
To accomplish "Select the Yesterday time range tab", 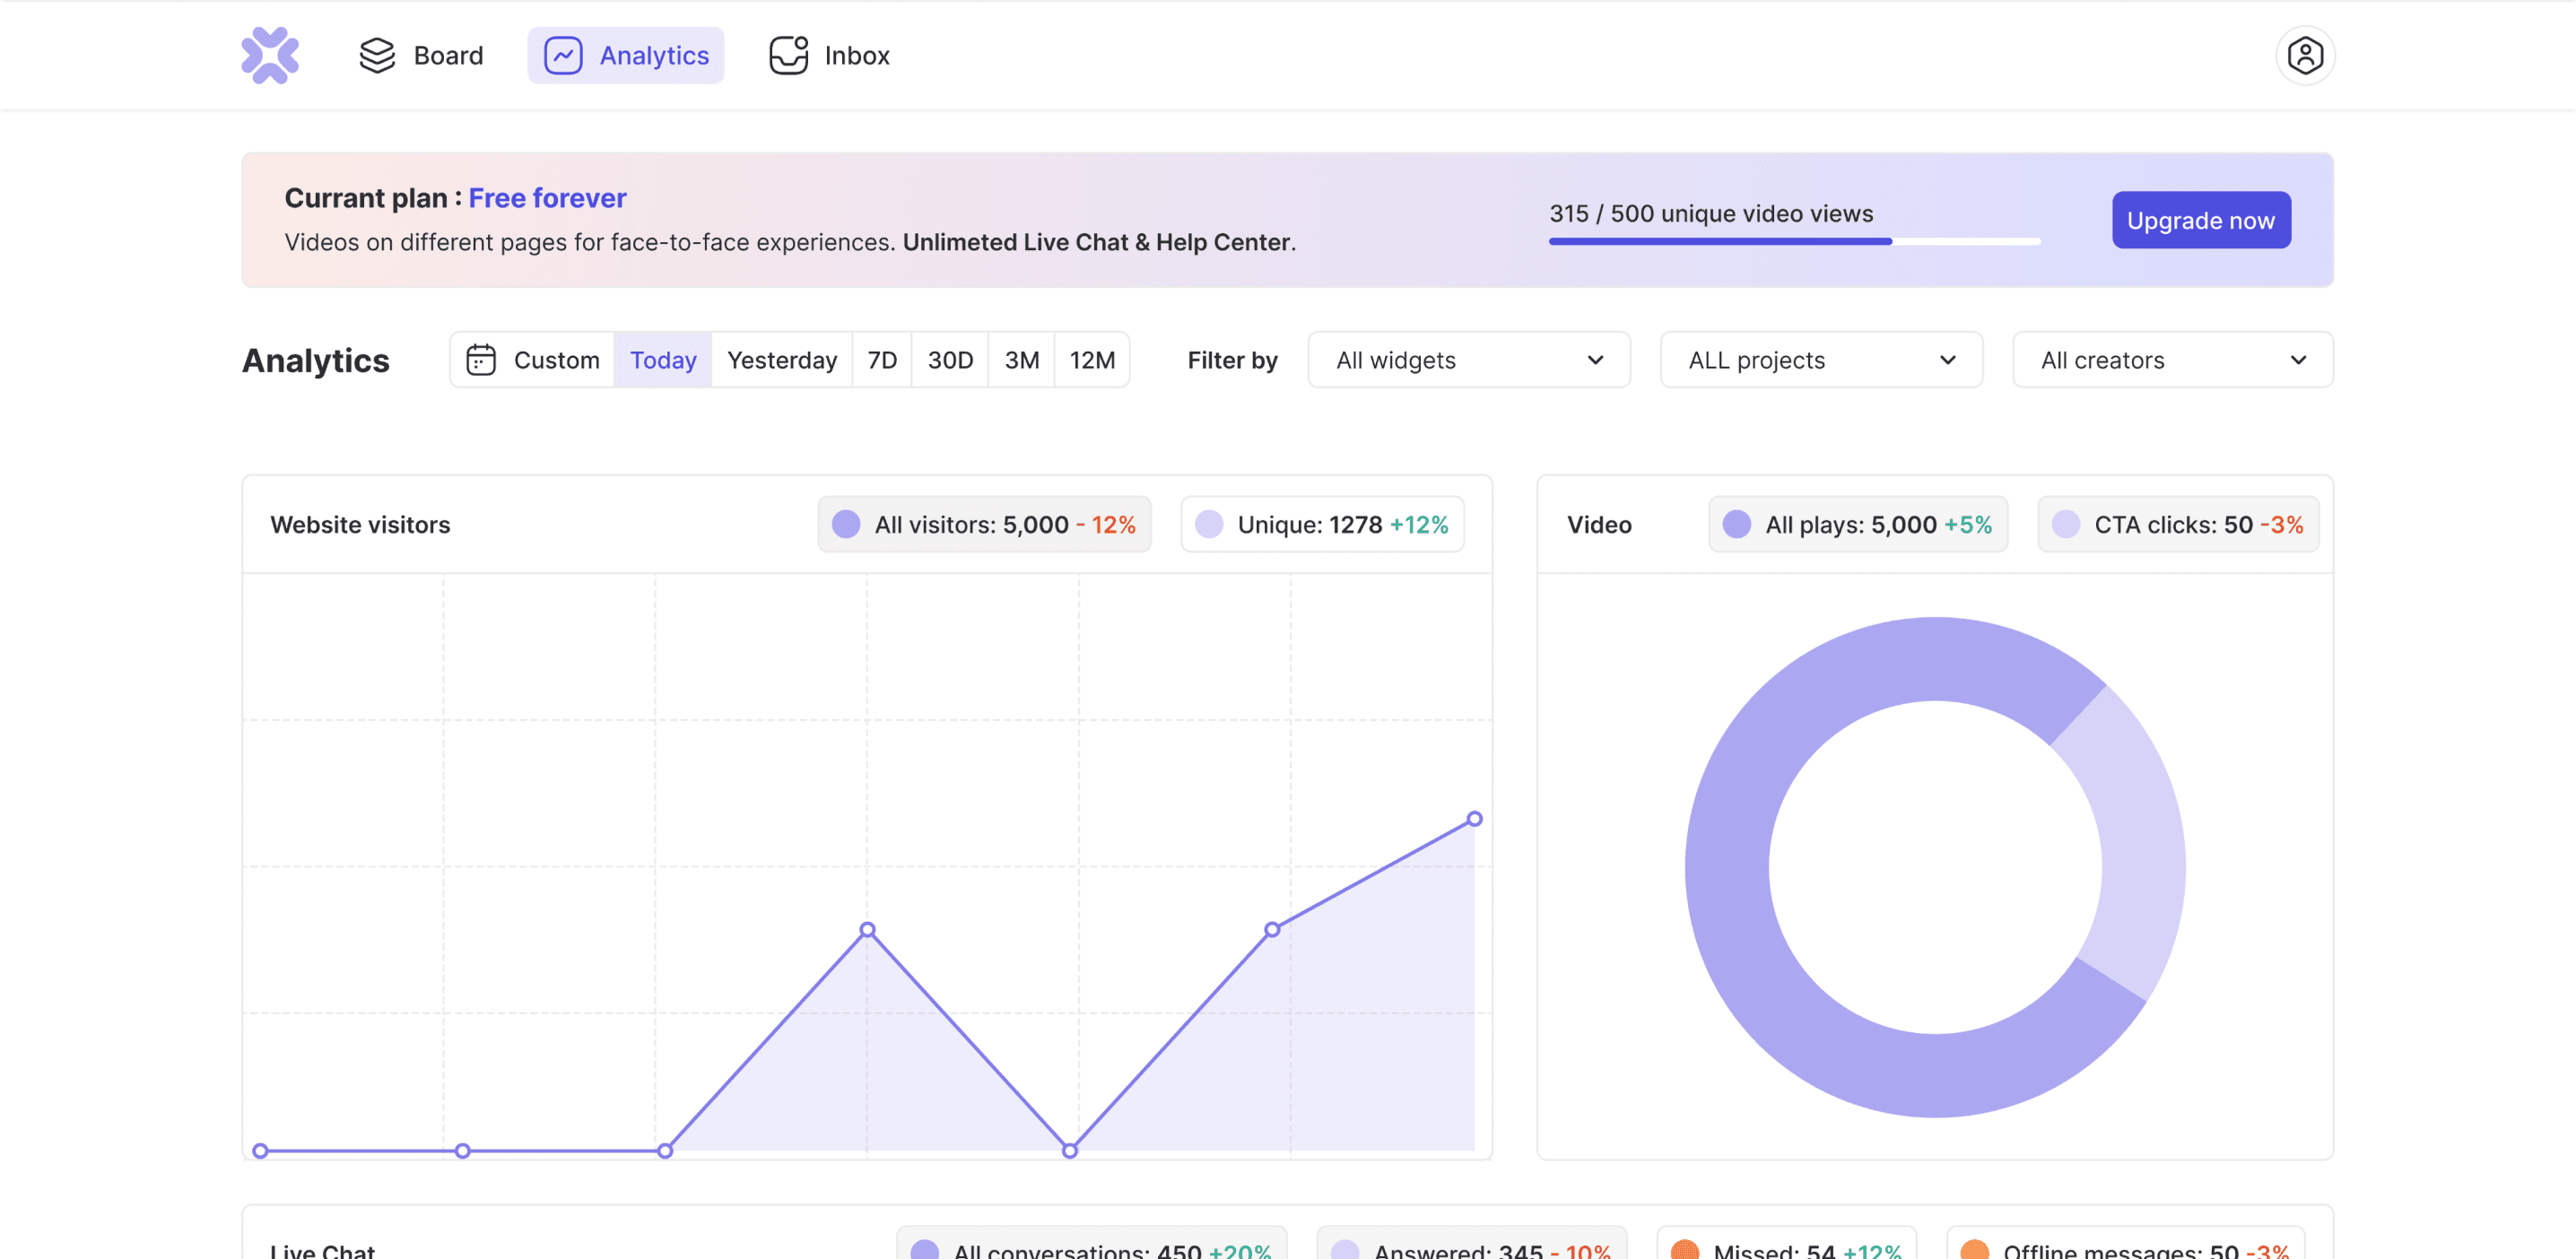I will point(781,360).
